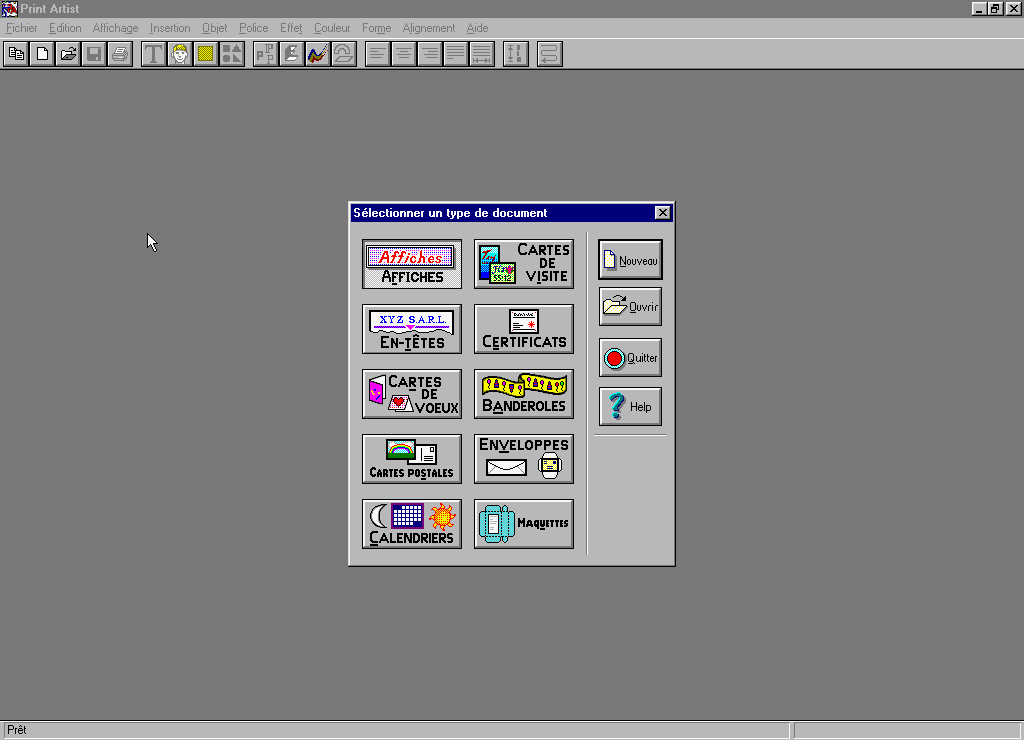Choose the Certificats document type

point(524,329)
